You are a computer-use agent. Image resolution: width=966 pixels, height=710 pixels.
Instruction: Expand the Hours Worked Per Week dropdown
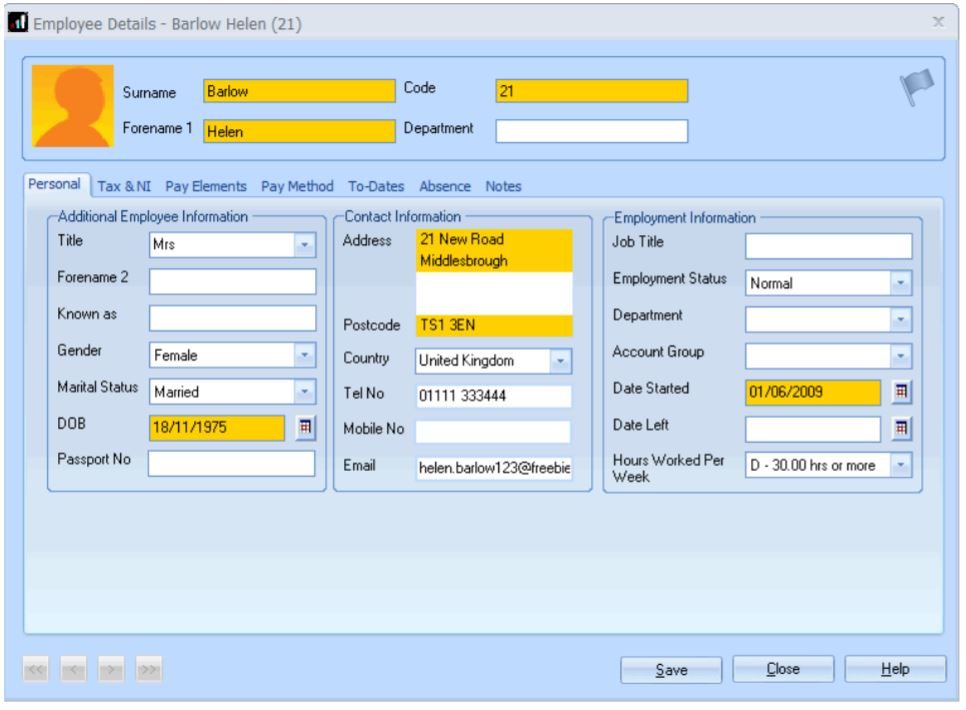(901, 465)
